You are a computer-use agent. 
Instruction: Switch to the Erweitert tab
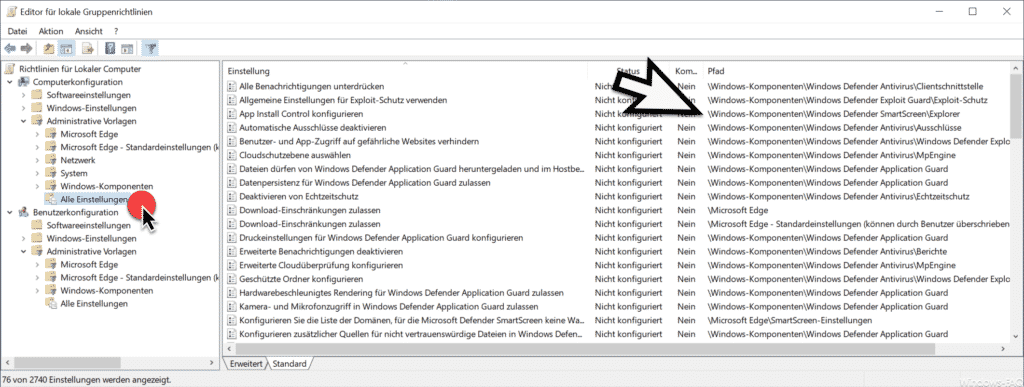246,363
